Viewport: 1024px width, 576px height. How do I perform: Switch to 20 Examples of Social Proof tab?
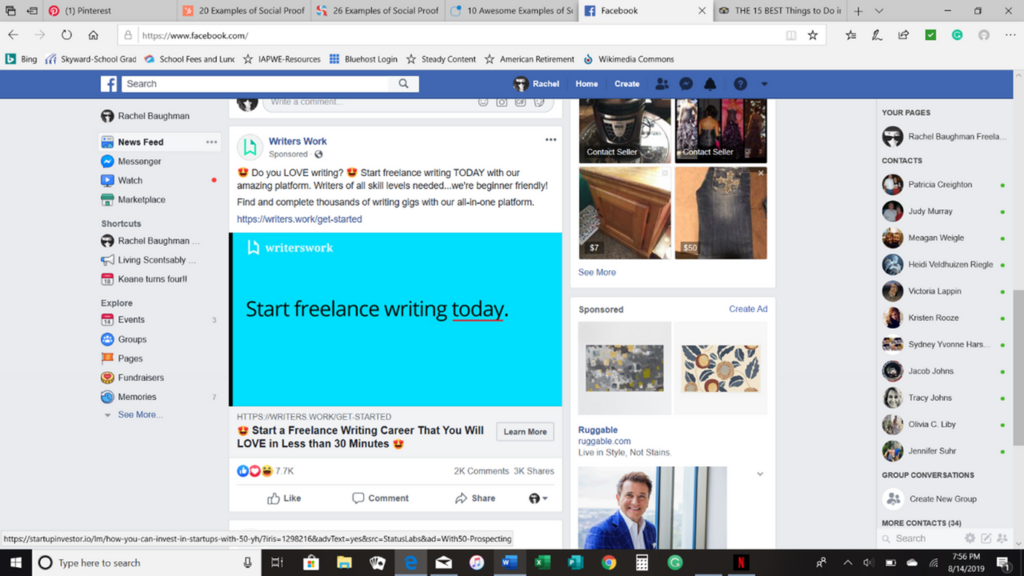coord(245,10)
